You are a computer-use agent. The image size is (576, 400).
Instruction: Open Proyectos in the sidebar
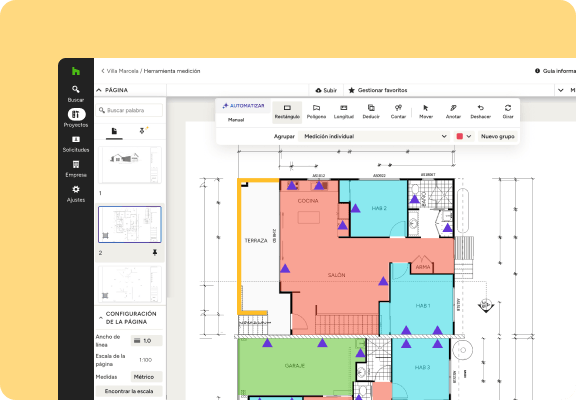coord(76,118)
